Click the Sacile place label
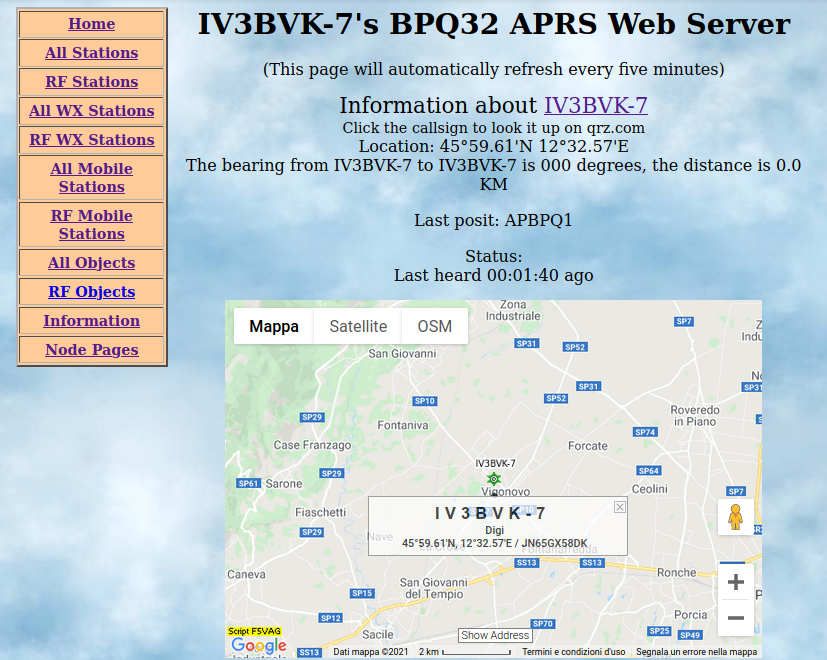 click(x=378, y=634)
